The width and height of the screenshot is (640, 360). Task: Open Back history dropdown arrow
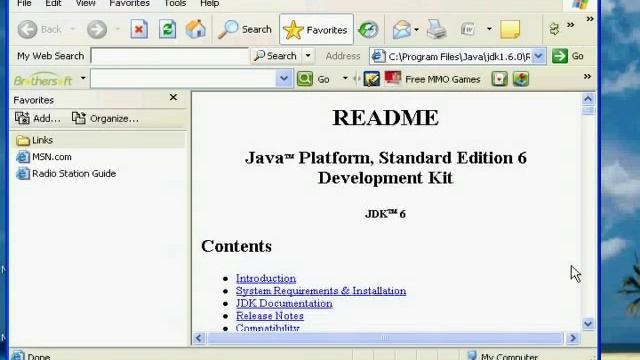tap(73, 29)
